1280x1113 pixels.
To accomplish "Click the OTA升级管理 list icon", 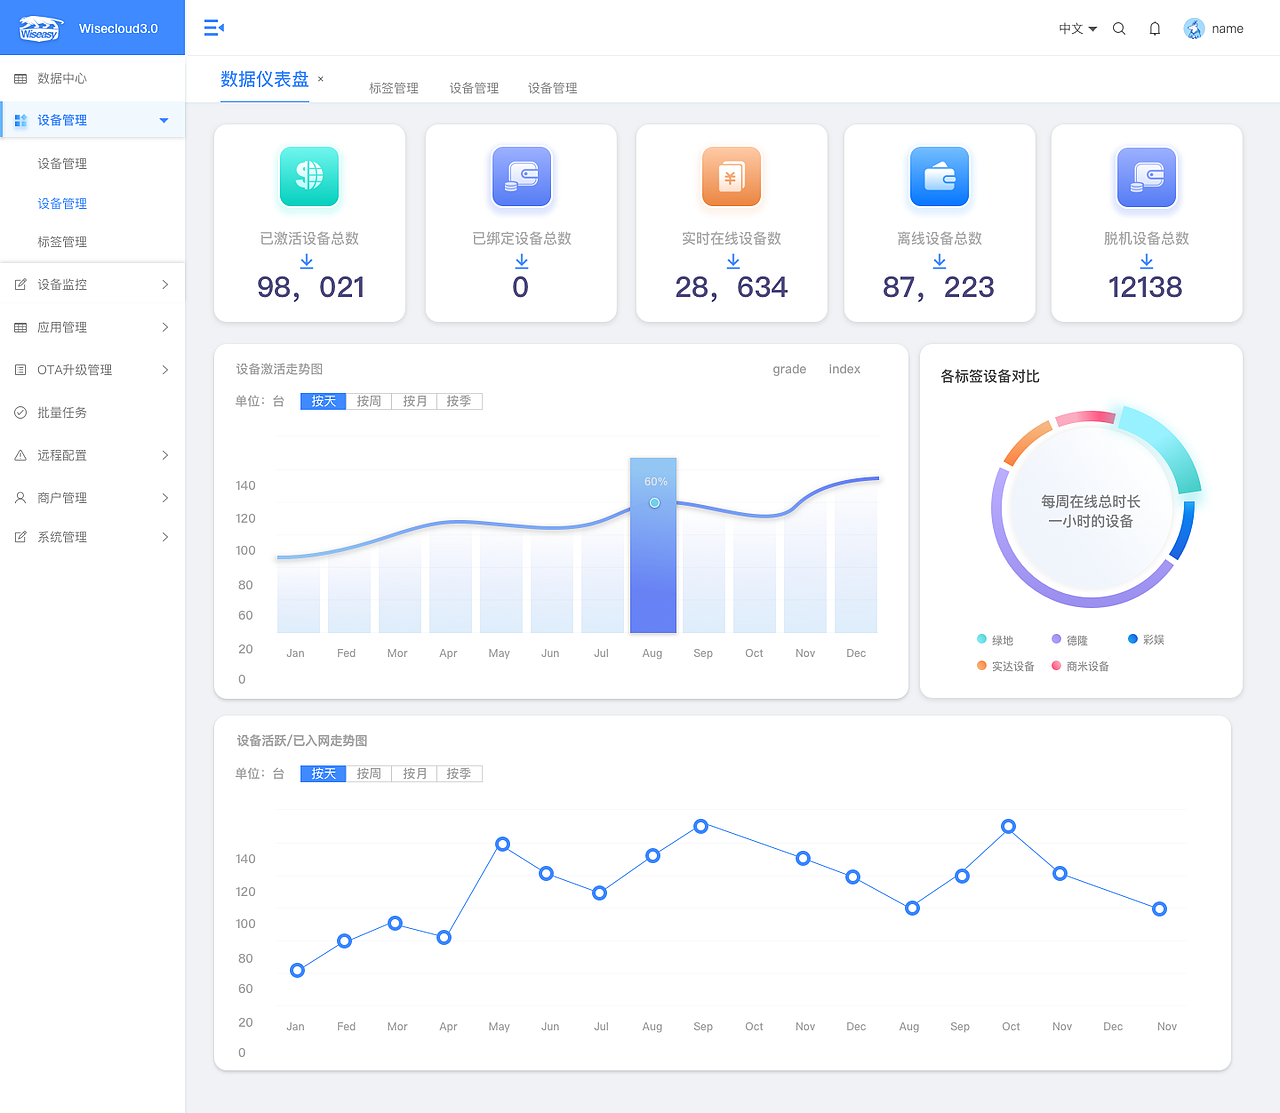I will pyautogui.click(x=20, y=370).
